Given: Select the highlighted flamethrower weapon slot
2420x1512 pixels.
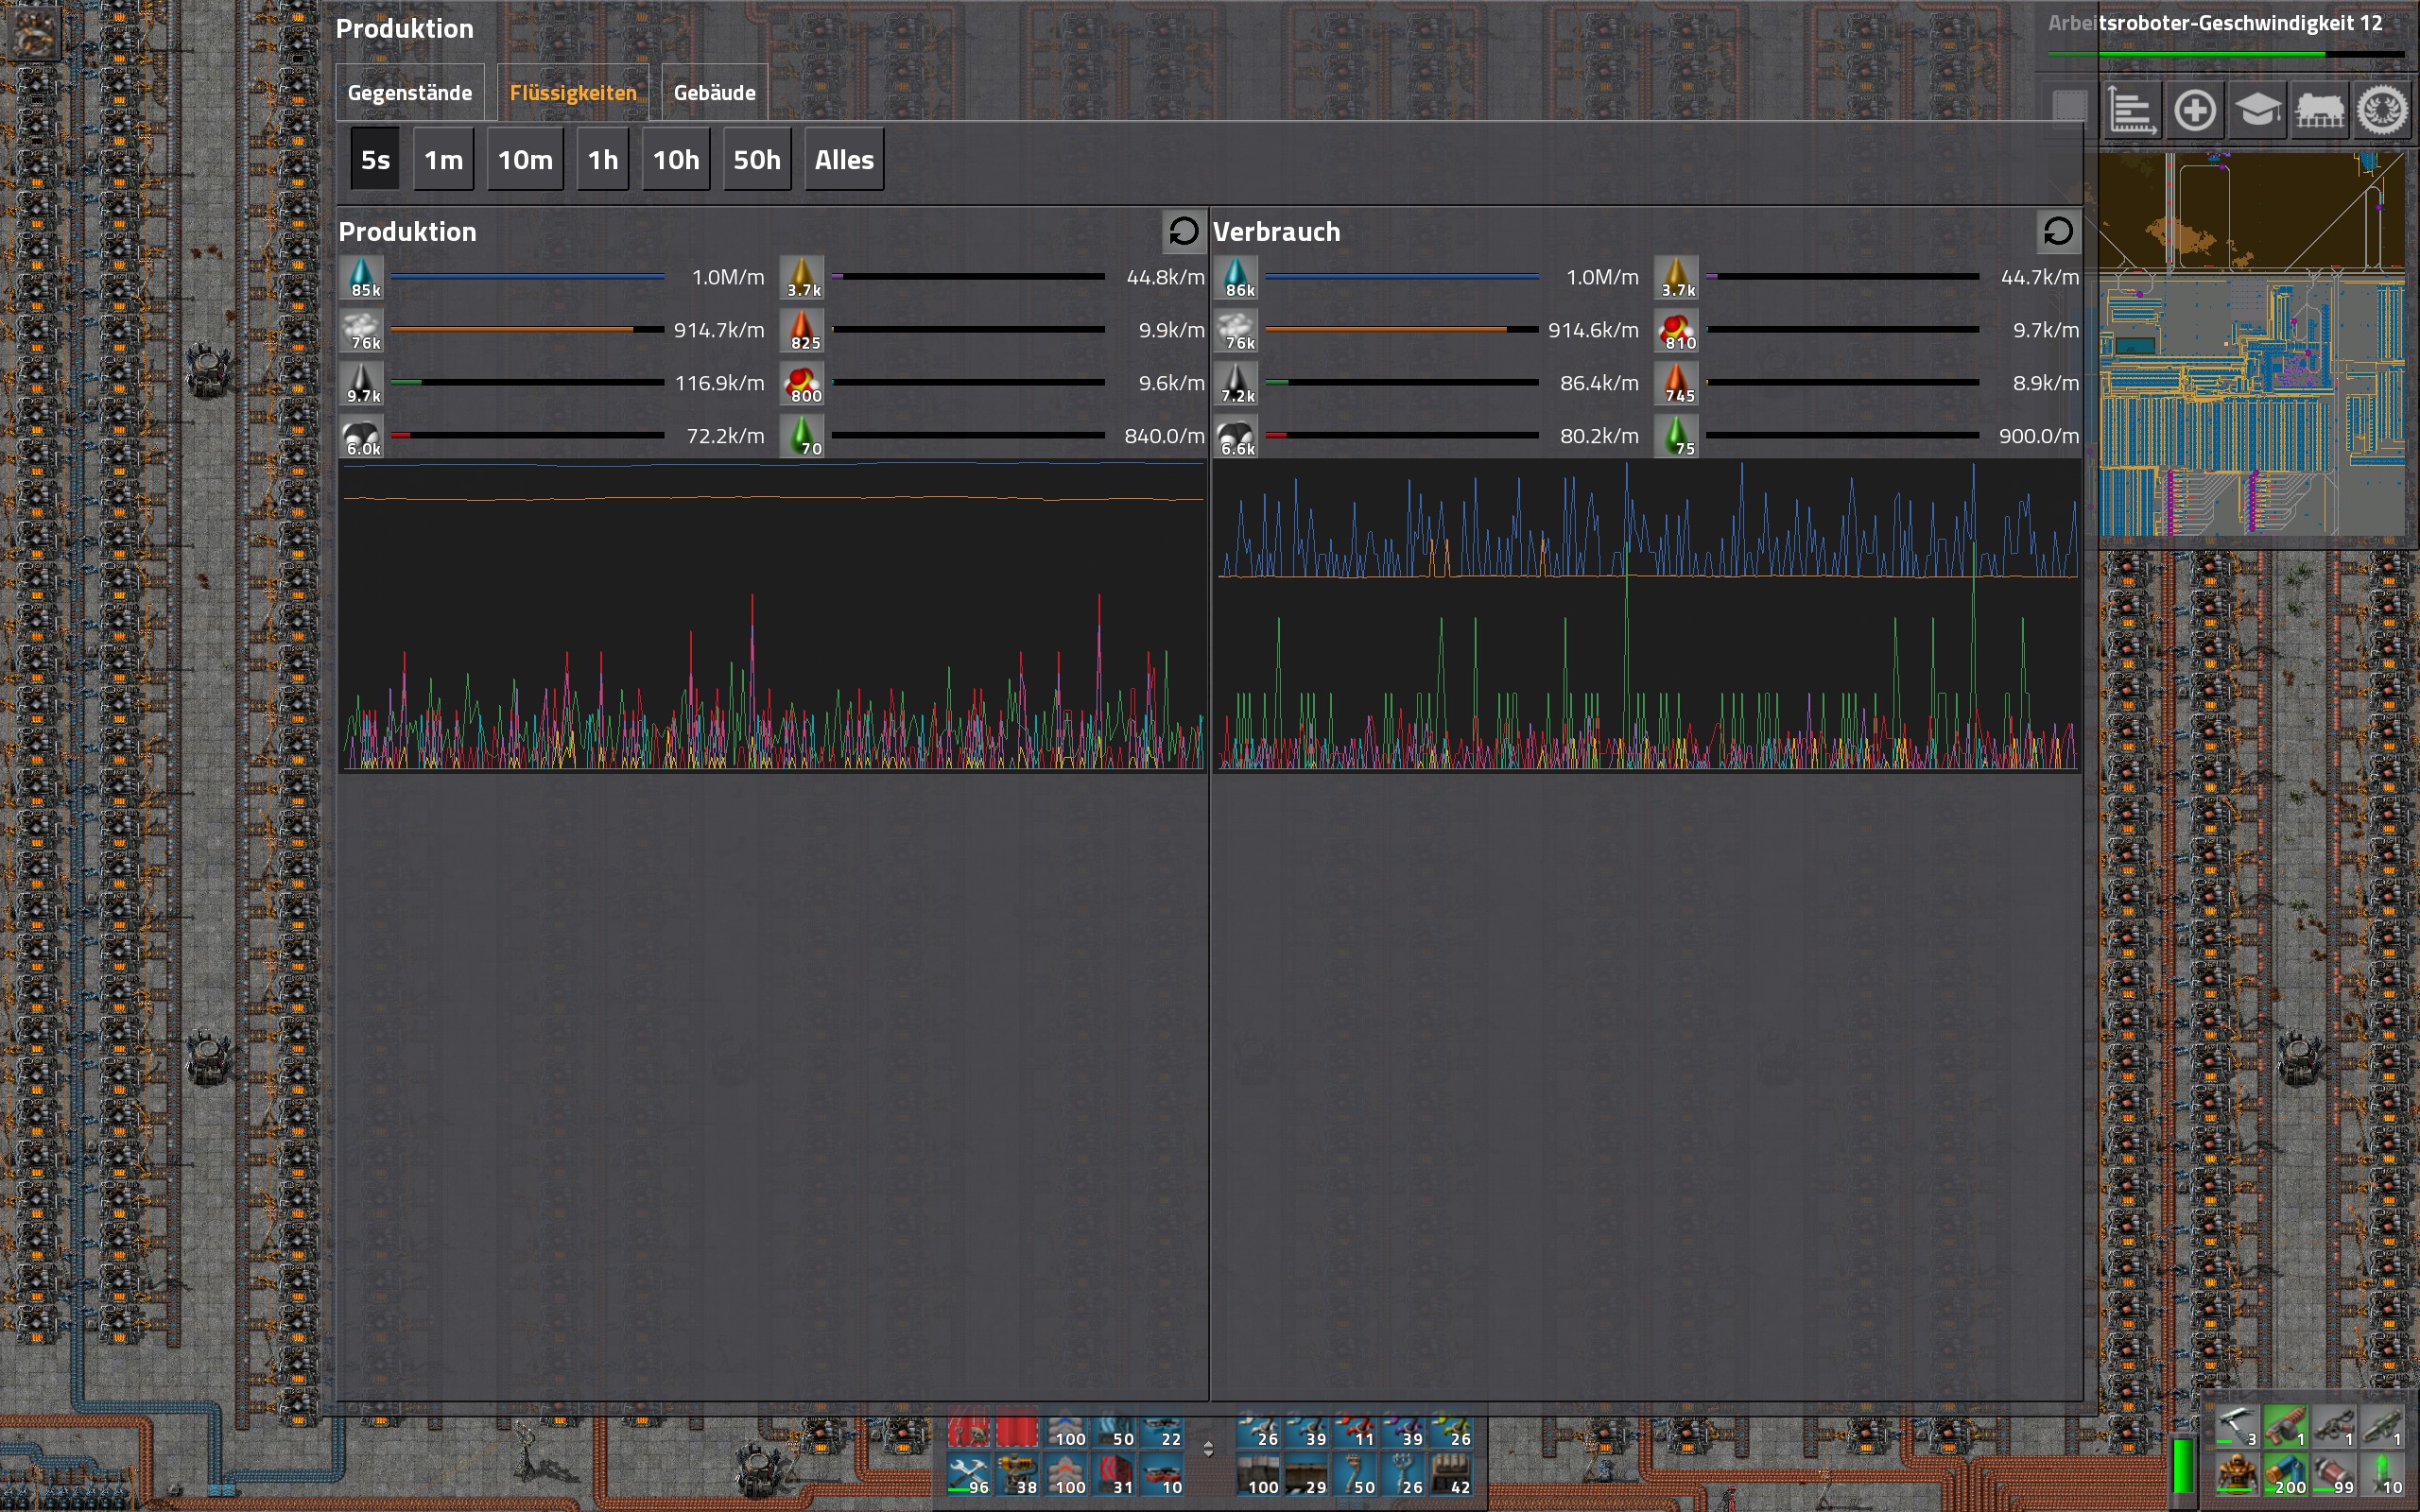Looking at the screenshot, I should click(2285, 1426).
